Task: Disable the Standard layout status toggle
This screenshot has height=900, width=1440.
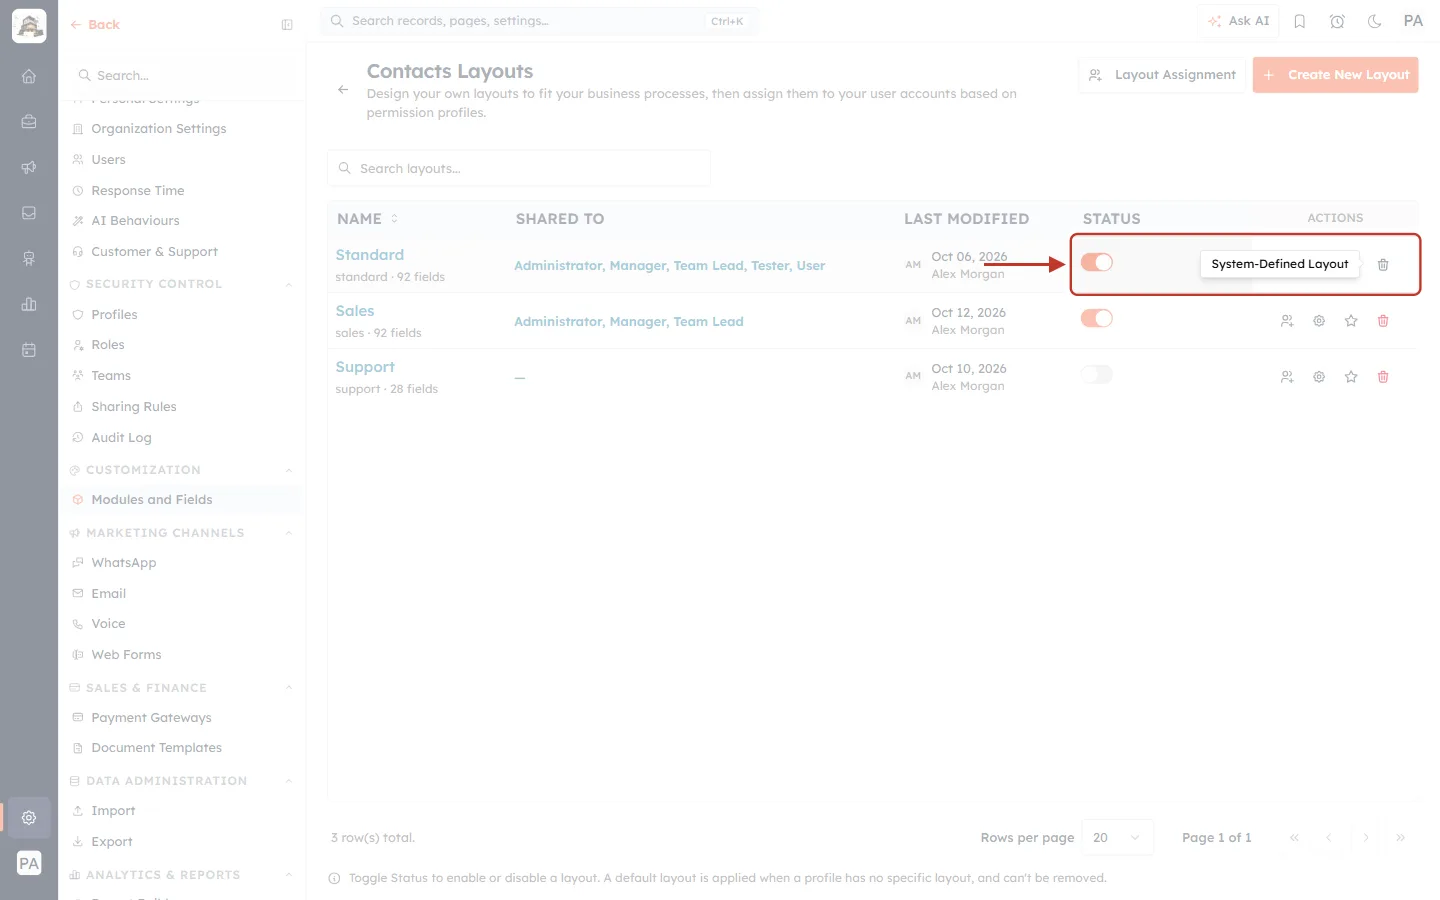Action: [x=1097, y=262]
